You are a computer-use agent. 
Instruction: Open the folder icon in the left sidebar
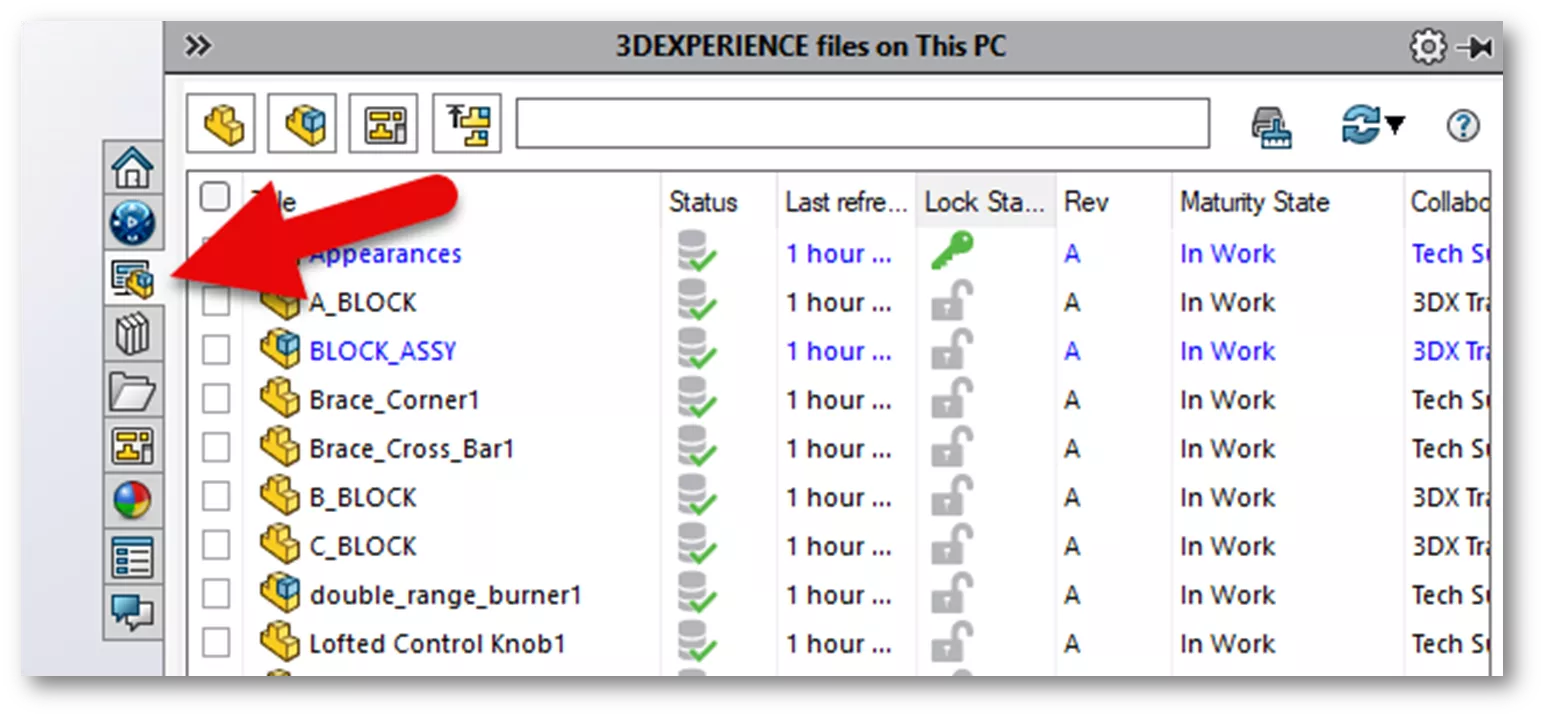click(135, 392)
